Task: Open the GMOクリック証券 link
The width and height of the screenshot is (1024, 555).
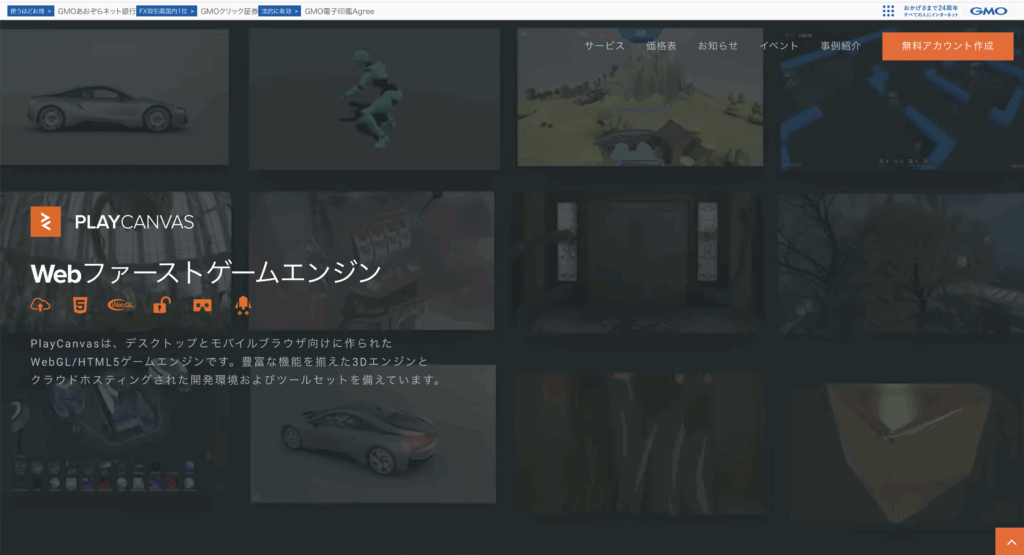Action: [229, 11]
